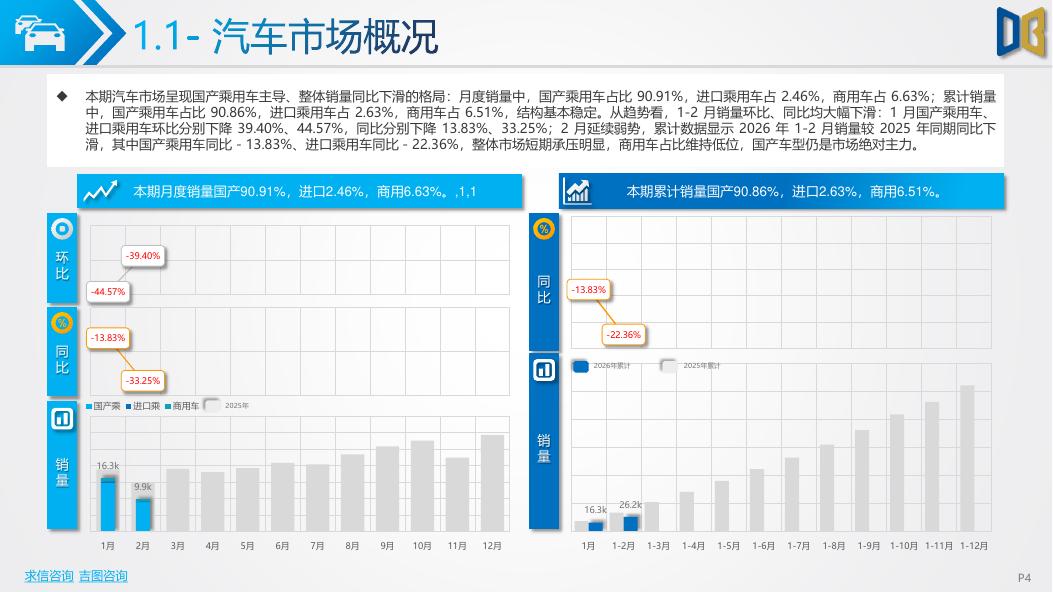Click the black diamond bullet before the summary text
The height and width of the screenshot is (592, 1053).
click(x=62, y=96)
